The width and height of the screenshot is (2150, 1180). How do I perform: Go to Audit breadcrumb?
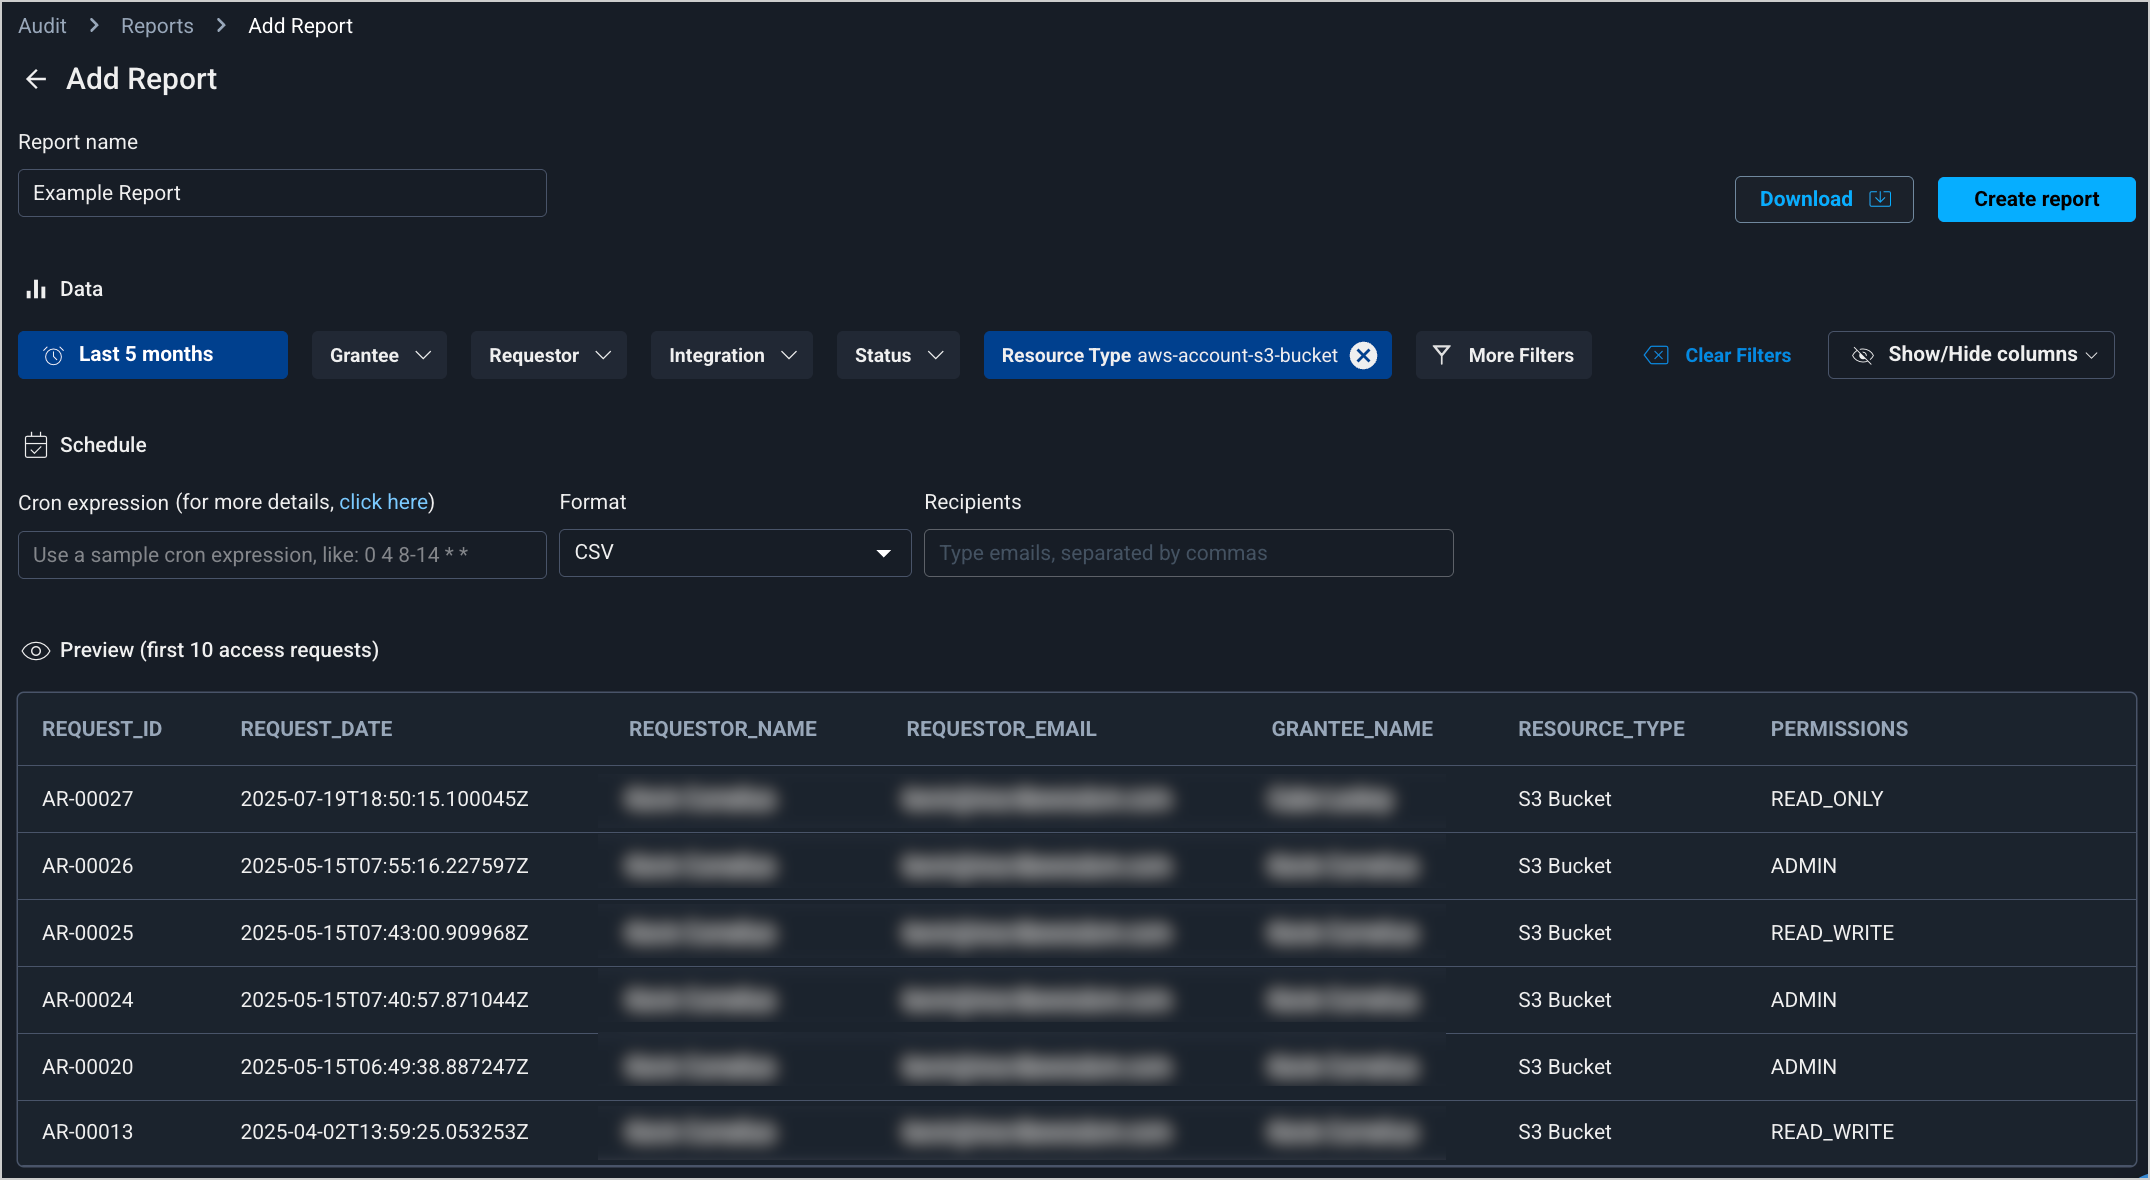42,26
